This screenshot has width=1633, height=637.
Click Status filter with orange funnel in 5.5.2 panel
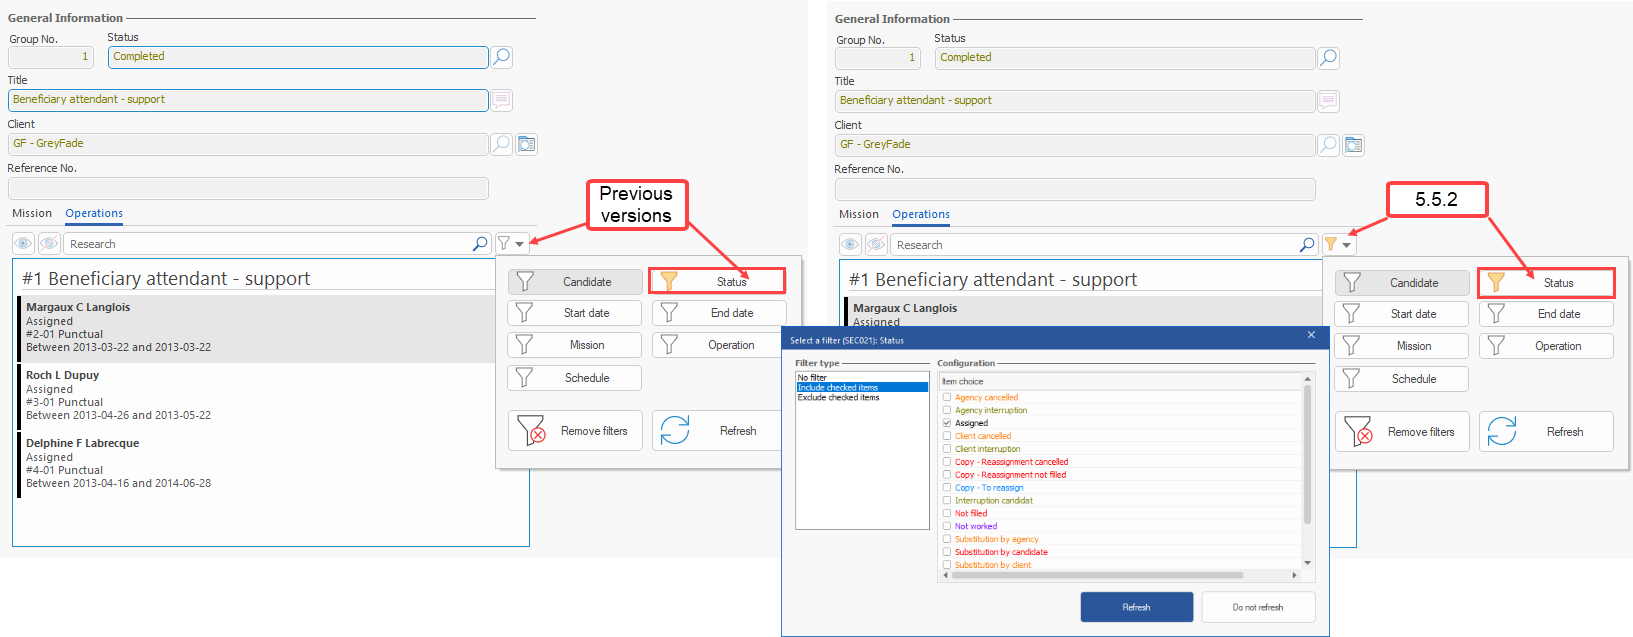coord(1546,283)
